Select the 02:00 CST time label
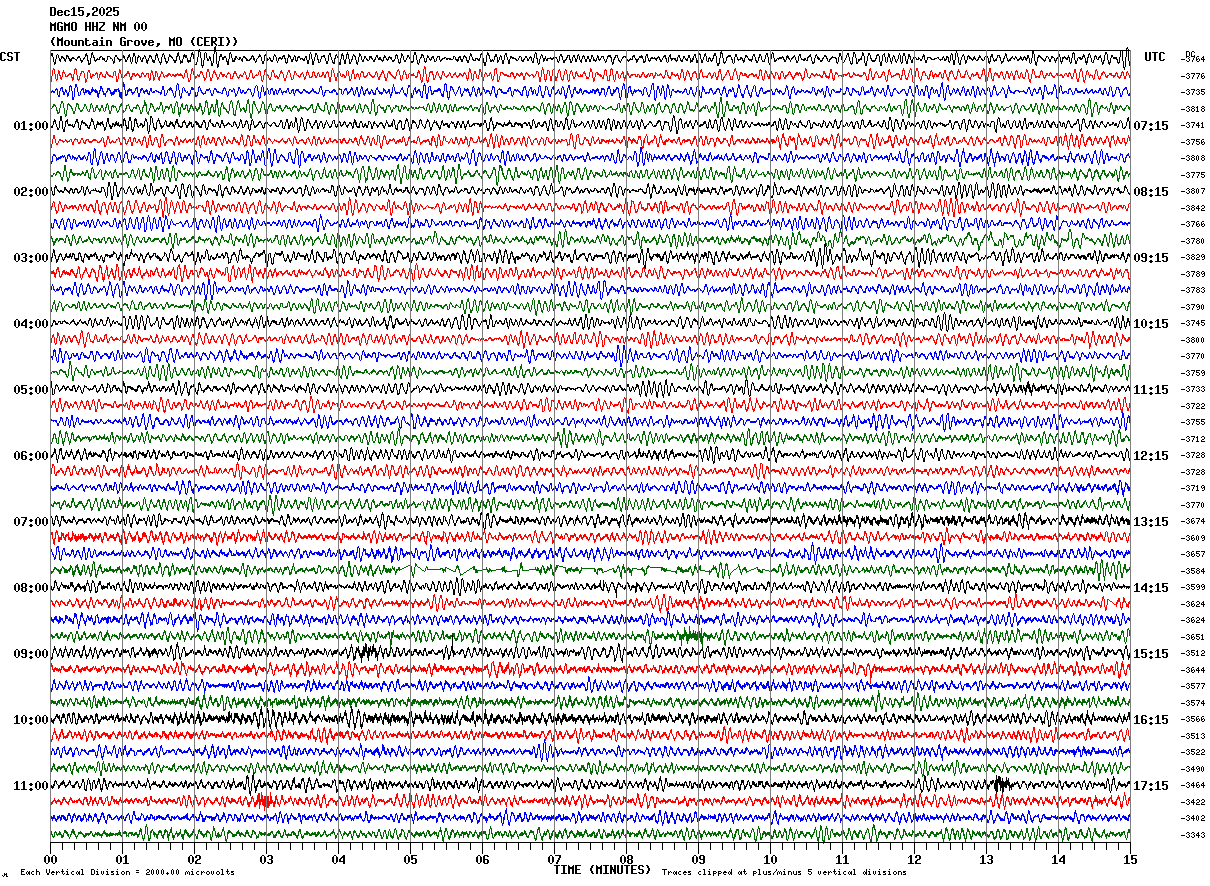 click(x=31, y=192)
